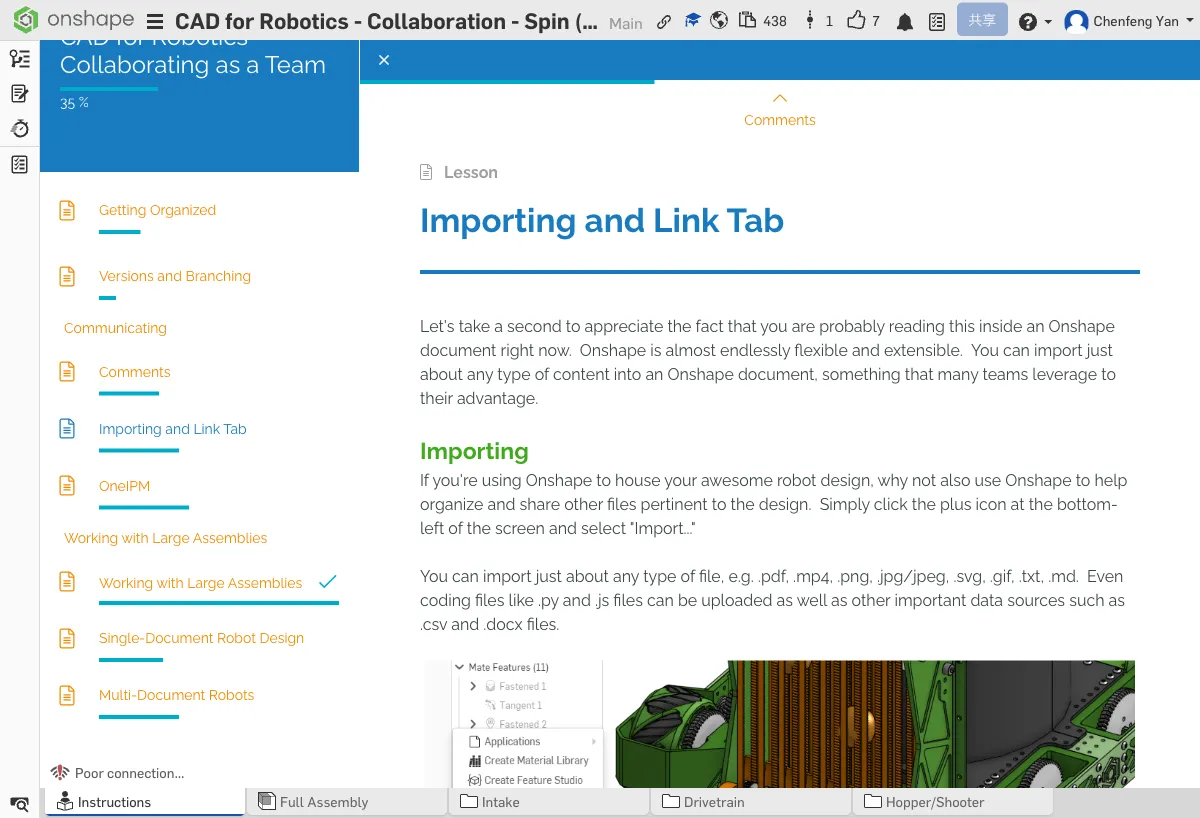Toggle the versions and history panel

[19, 59]
